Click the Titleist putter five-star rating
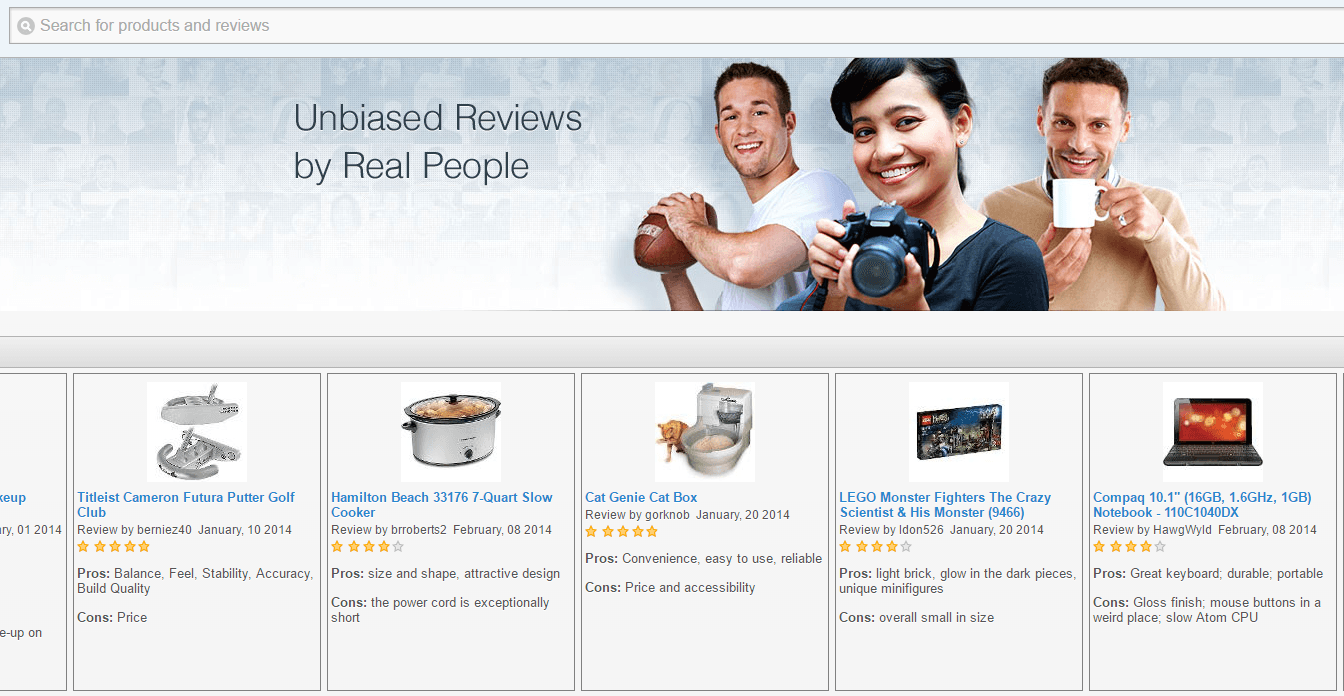Screen dimensions: 1344x696 coord(114,547)
